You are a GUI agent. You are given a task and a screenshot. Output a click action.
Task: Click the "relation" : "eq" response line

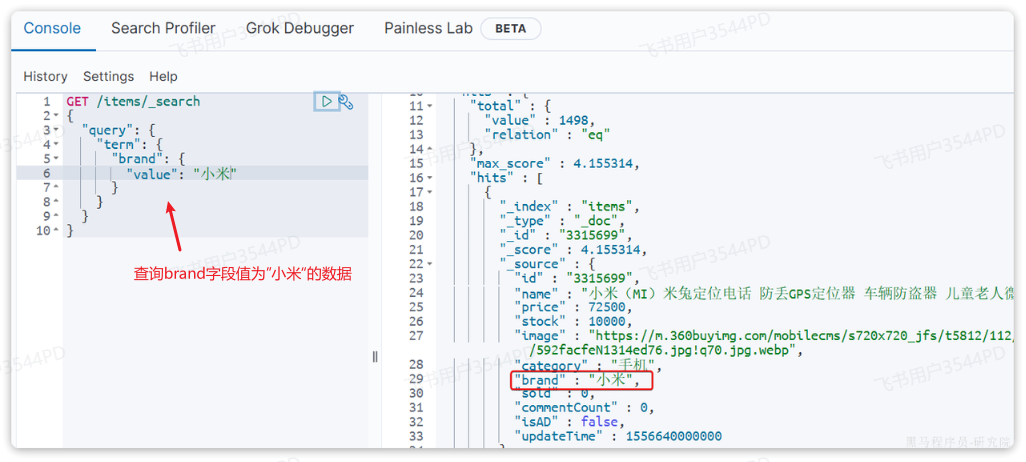547,135
